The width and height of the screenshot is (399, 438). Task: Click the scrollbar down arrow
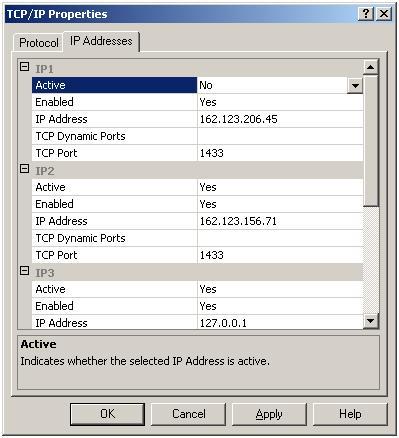point(370,321)
